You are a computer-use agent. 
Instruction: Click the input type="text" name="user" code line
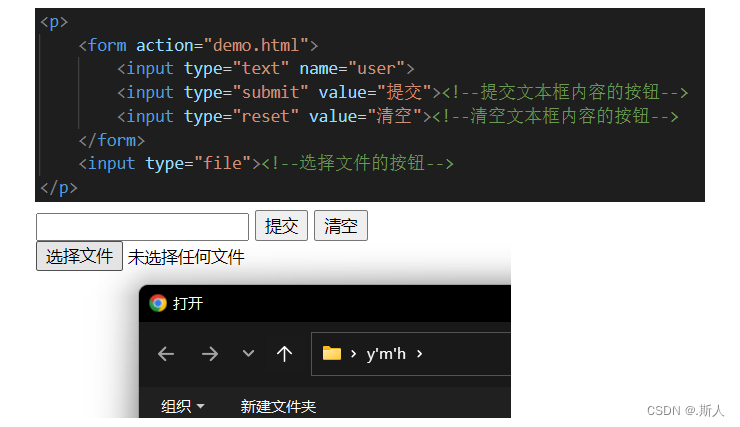(x=266, y=69)
